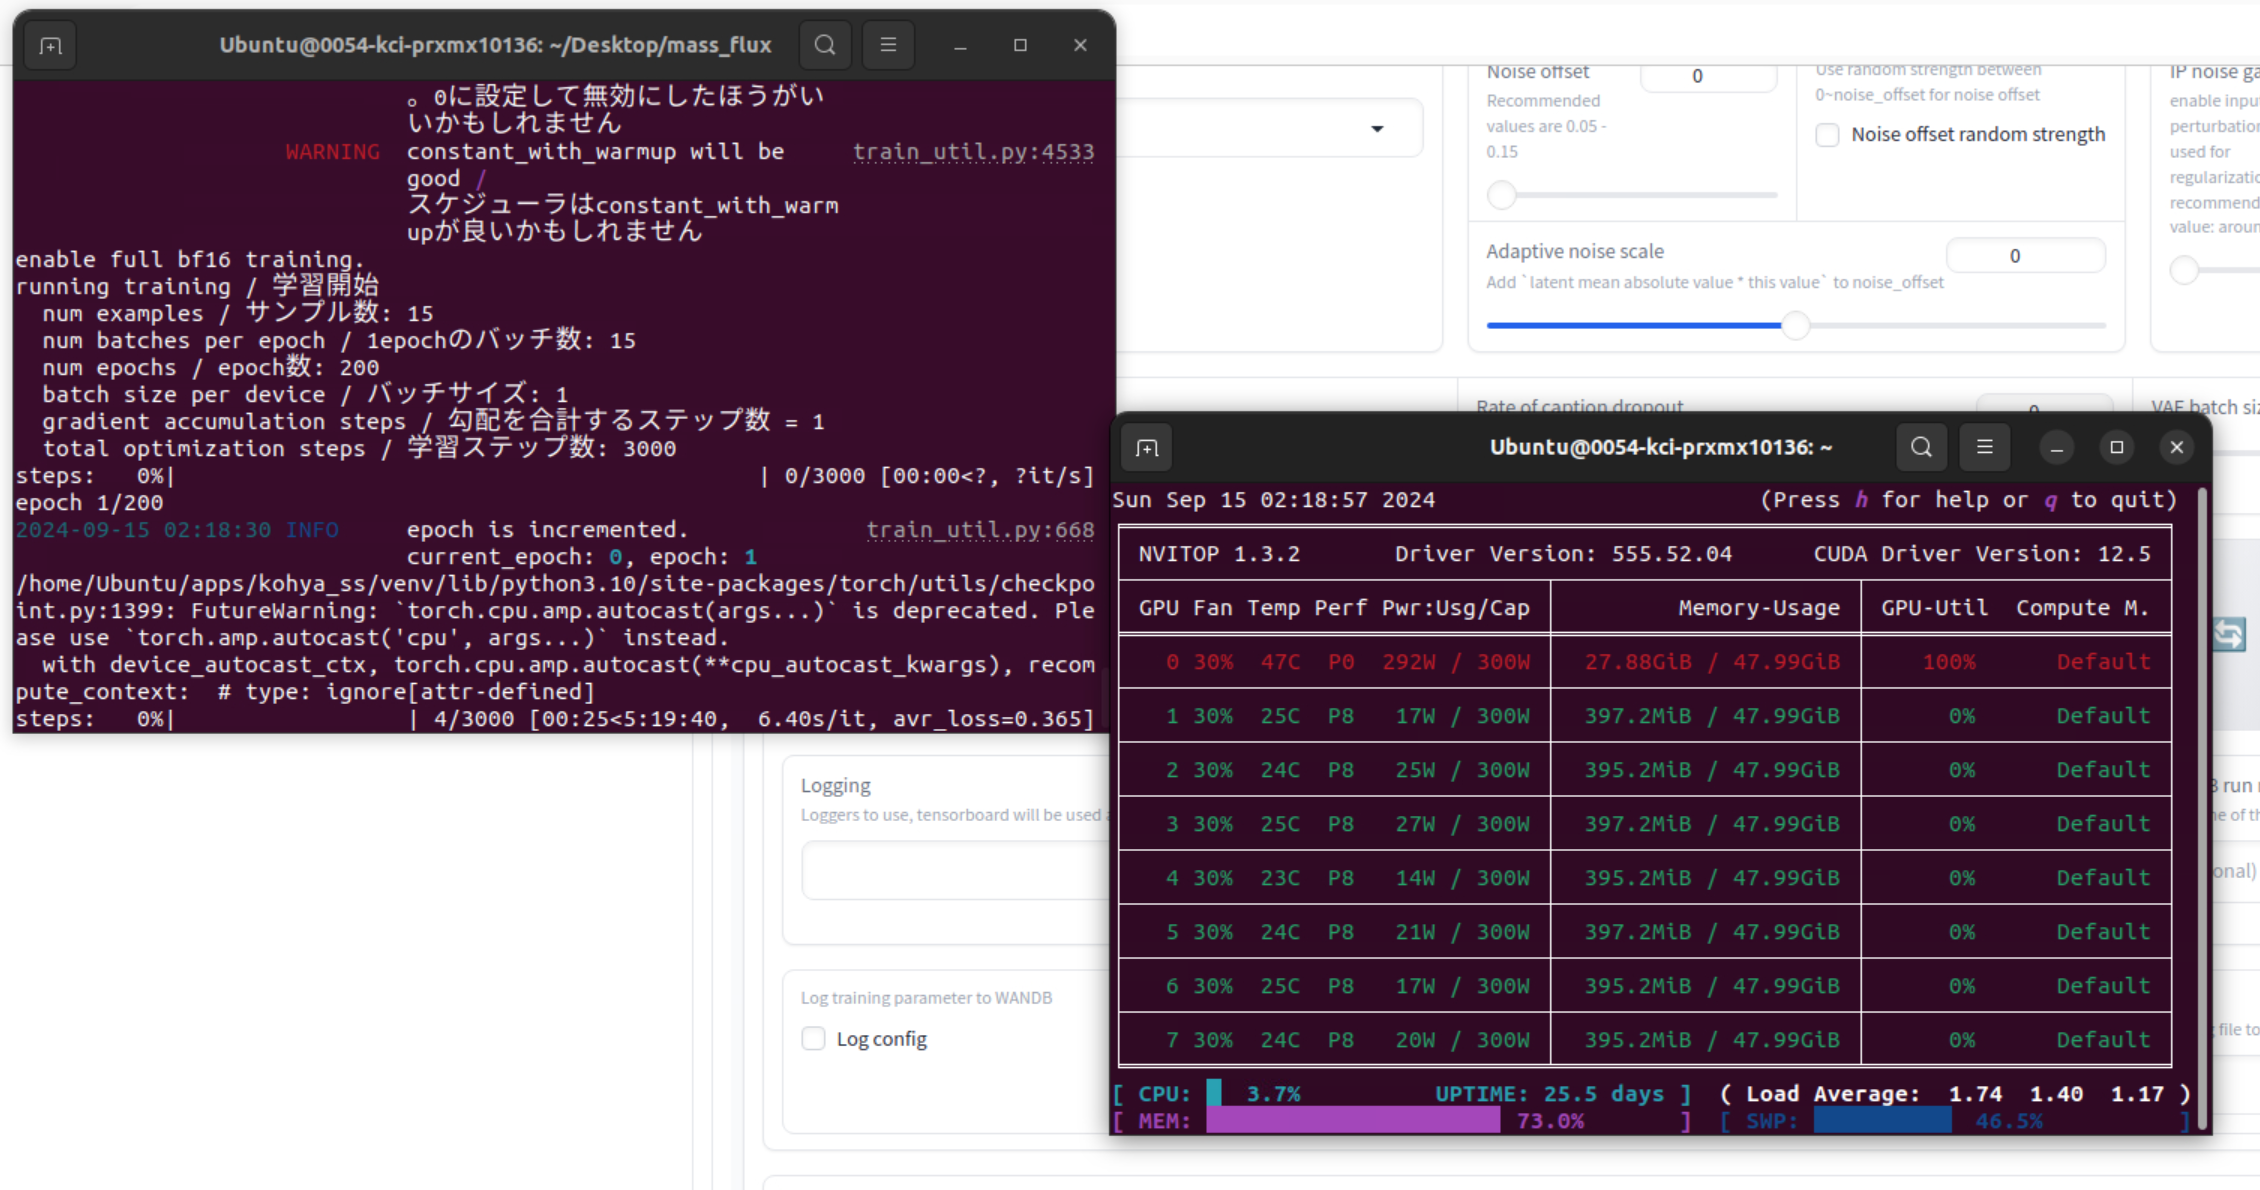
Task: Expand the dropdown arrow beside terminal
Action: point(1377,129)
